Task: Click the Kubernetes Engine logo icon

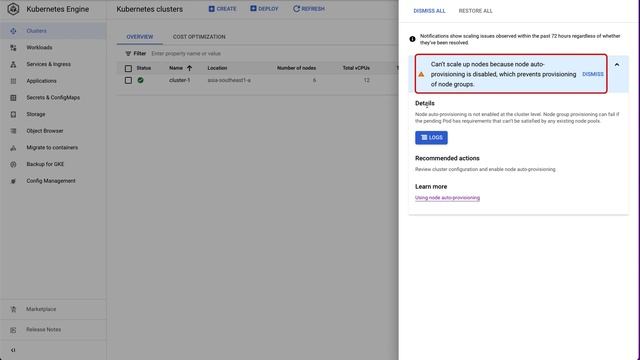Action: 13,9
